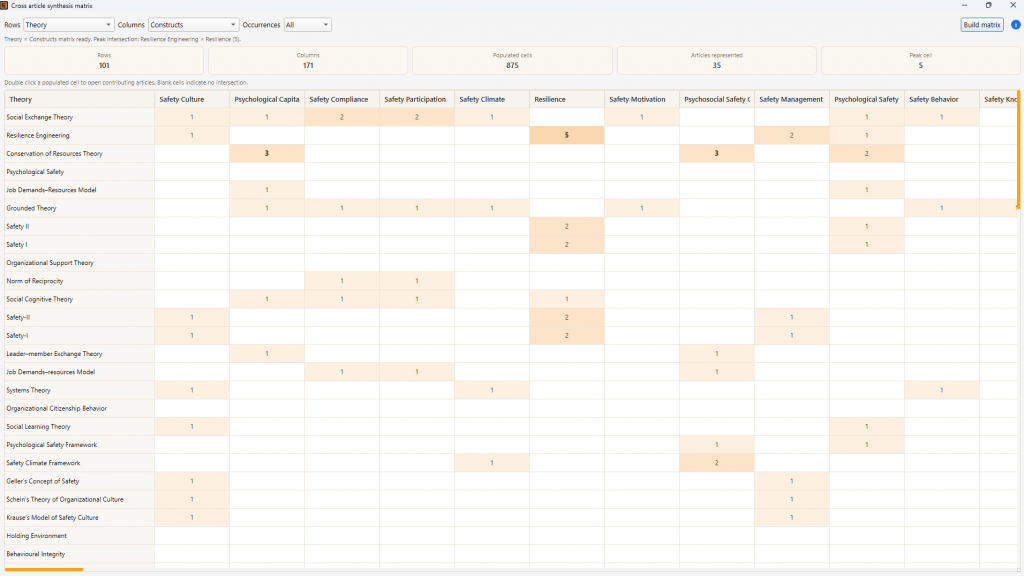Select the Job Demands–Resources Model row
This screenshot has height=576, width=1024.
click(80, 190)
